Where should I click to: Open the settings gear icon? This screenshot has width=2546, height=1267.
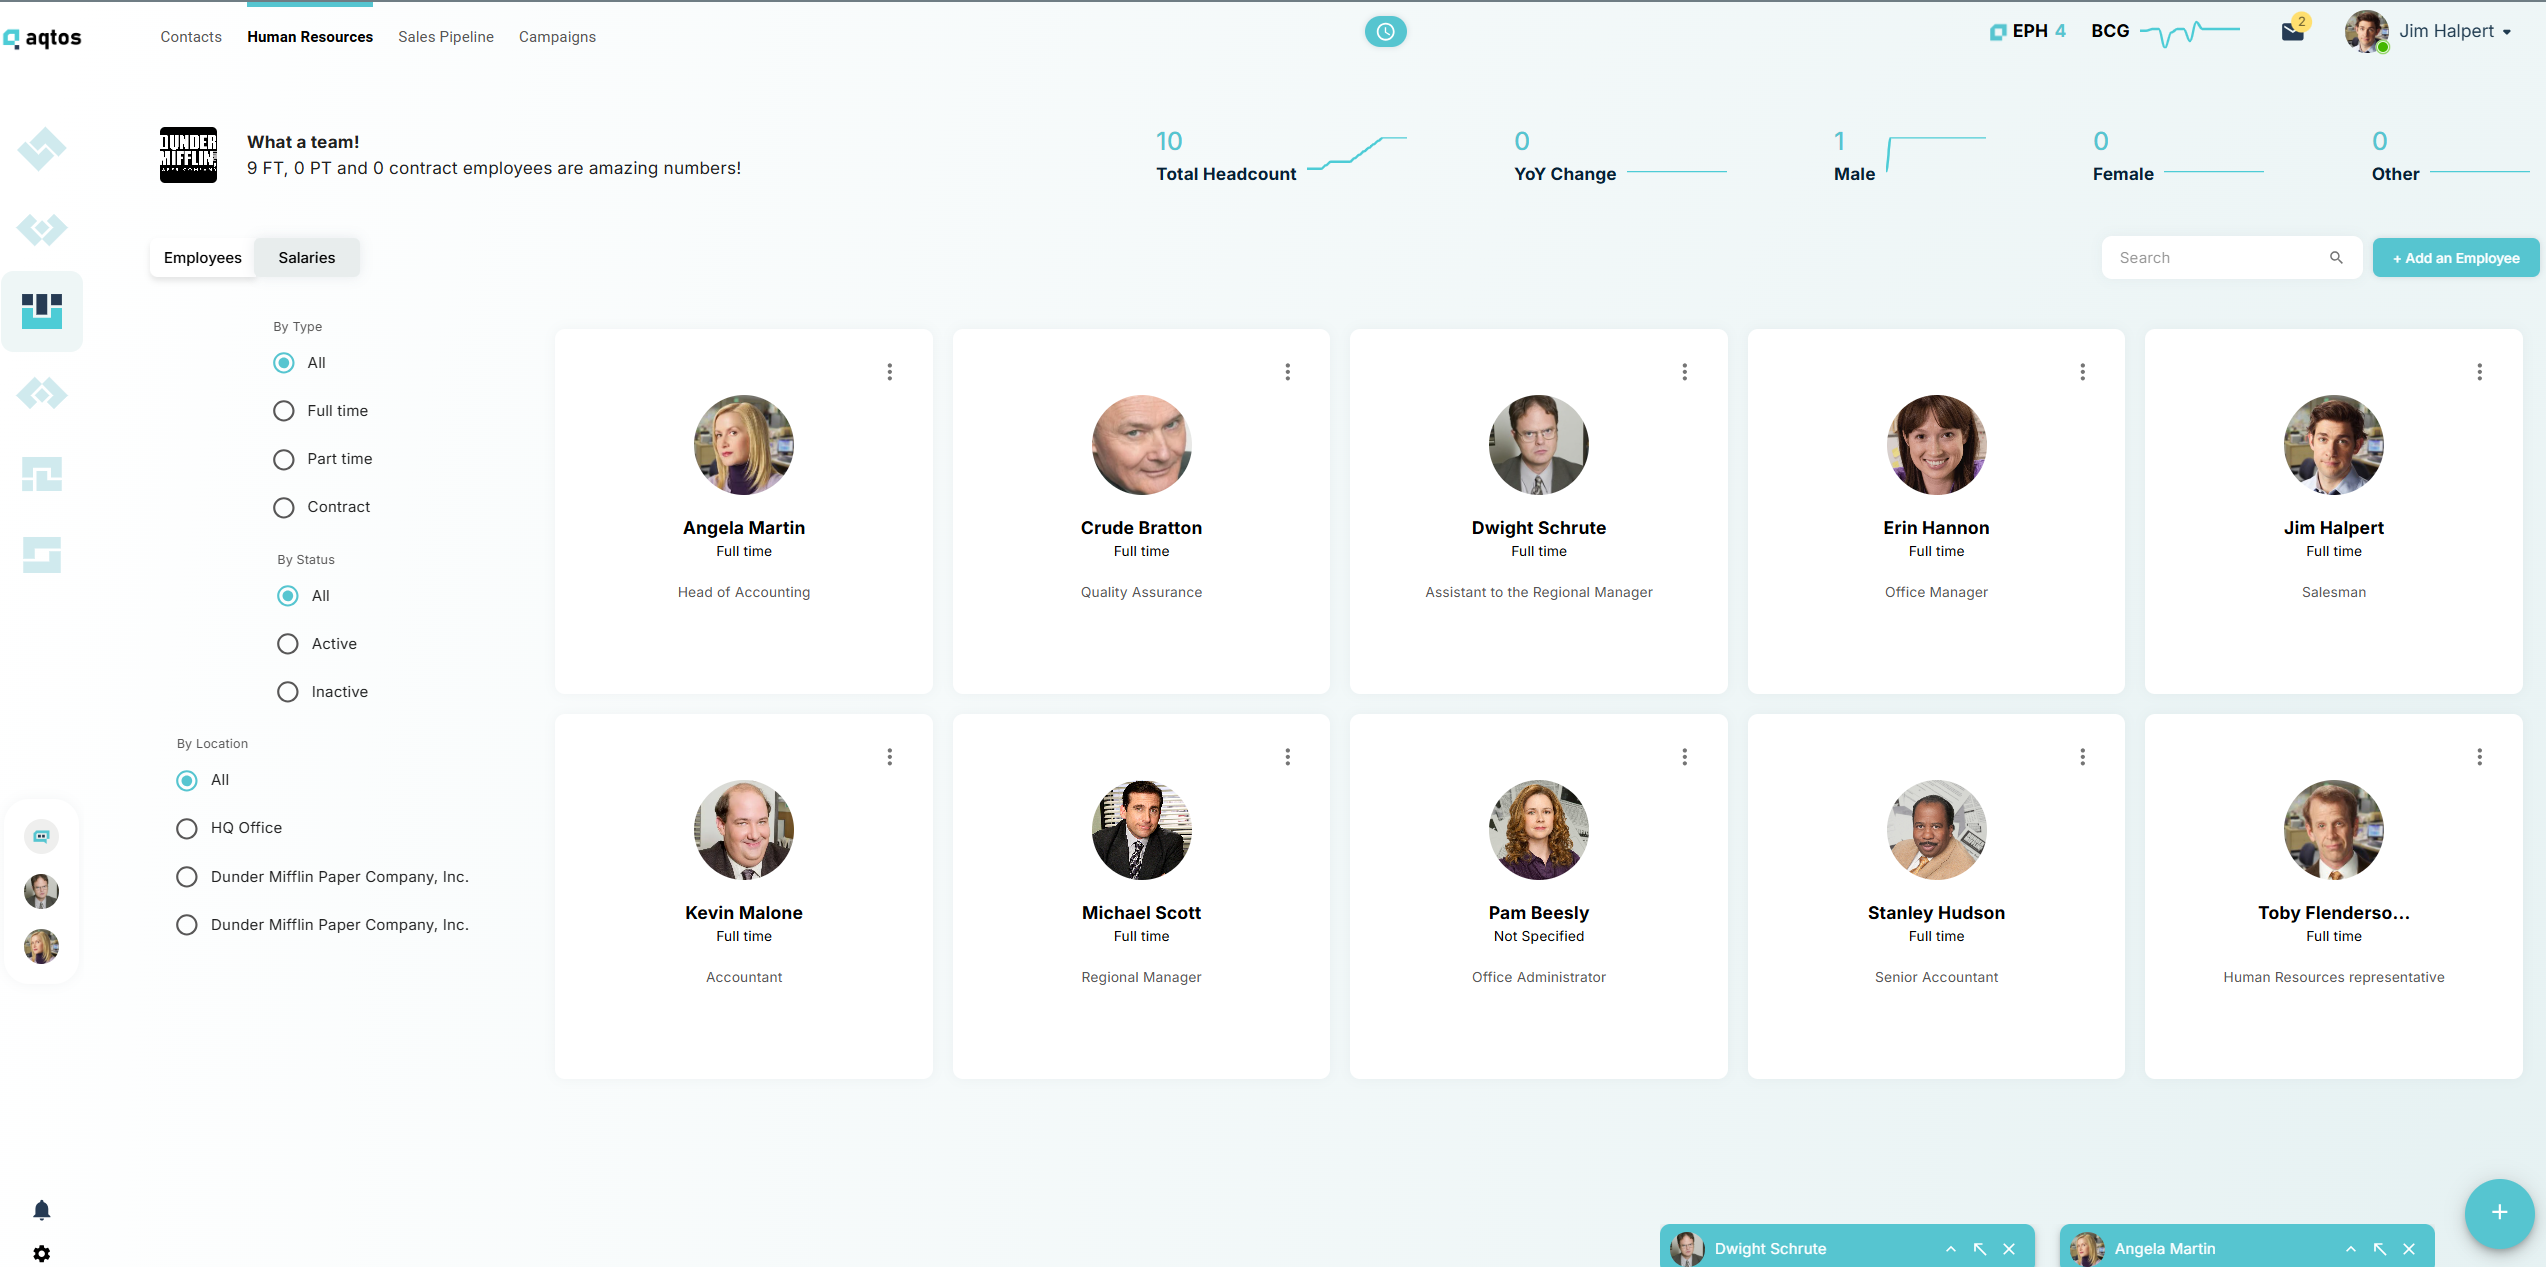[x=41, y=1253]
